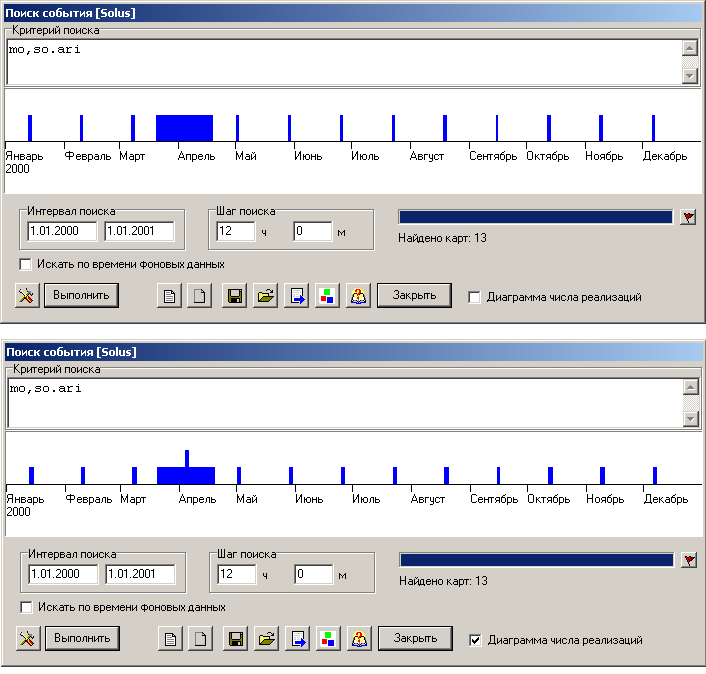Tick "Искать по времени фоновых данных" in the top window
This screenshot has height=674, width=706.
[x=25, y=264]
